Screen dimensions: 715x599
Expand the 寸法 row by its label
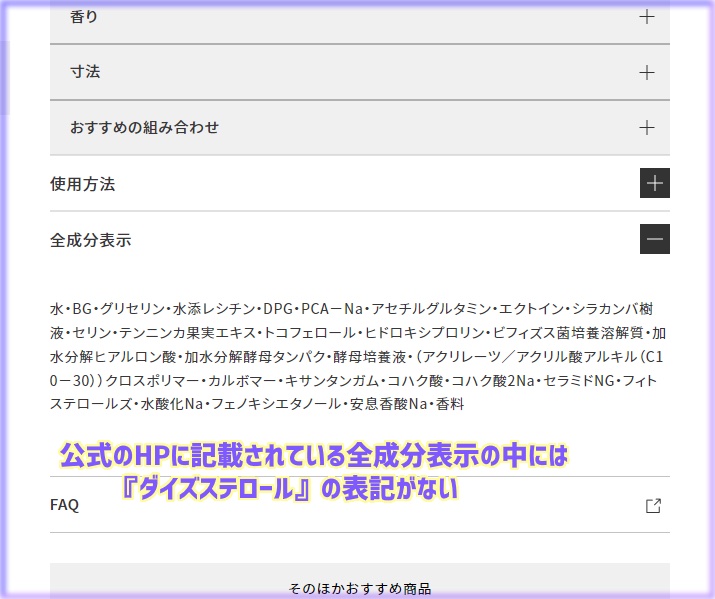coord(85,72)
